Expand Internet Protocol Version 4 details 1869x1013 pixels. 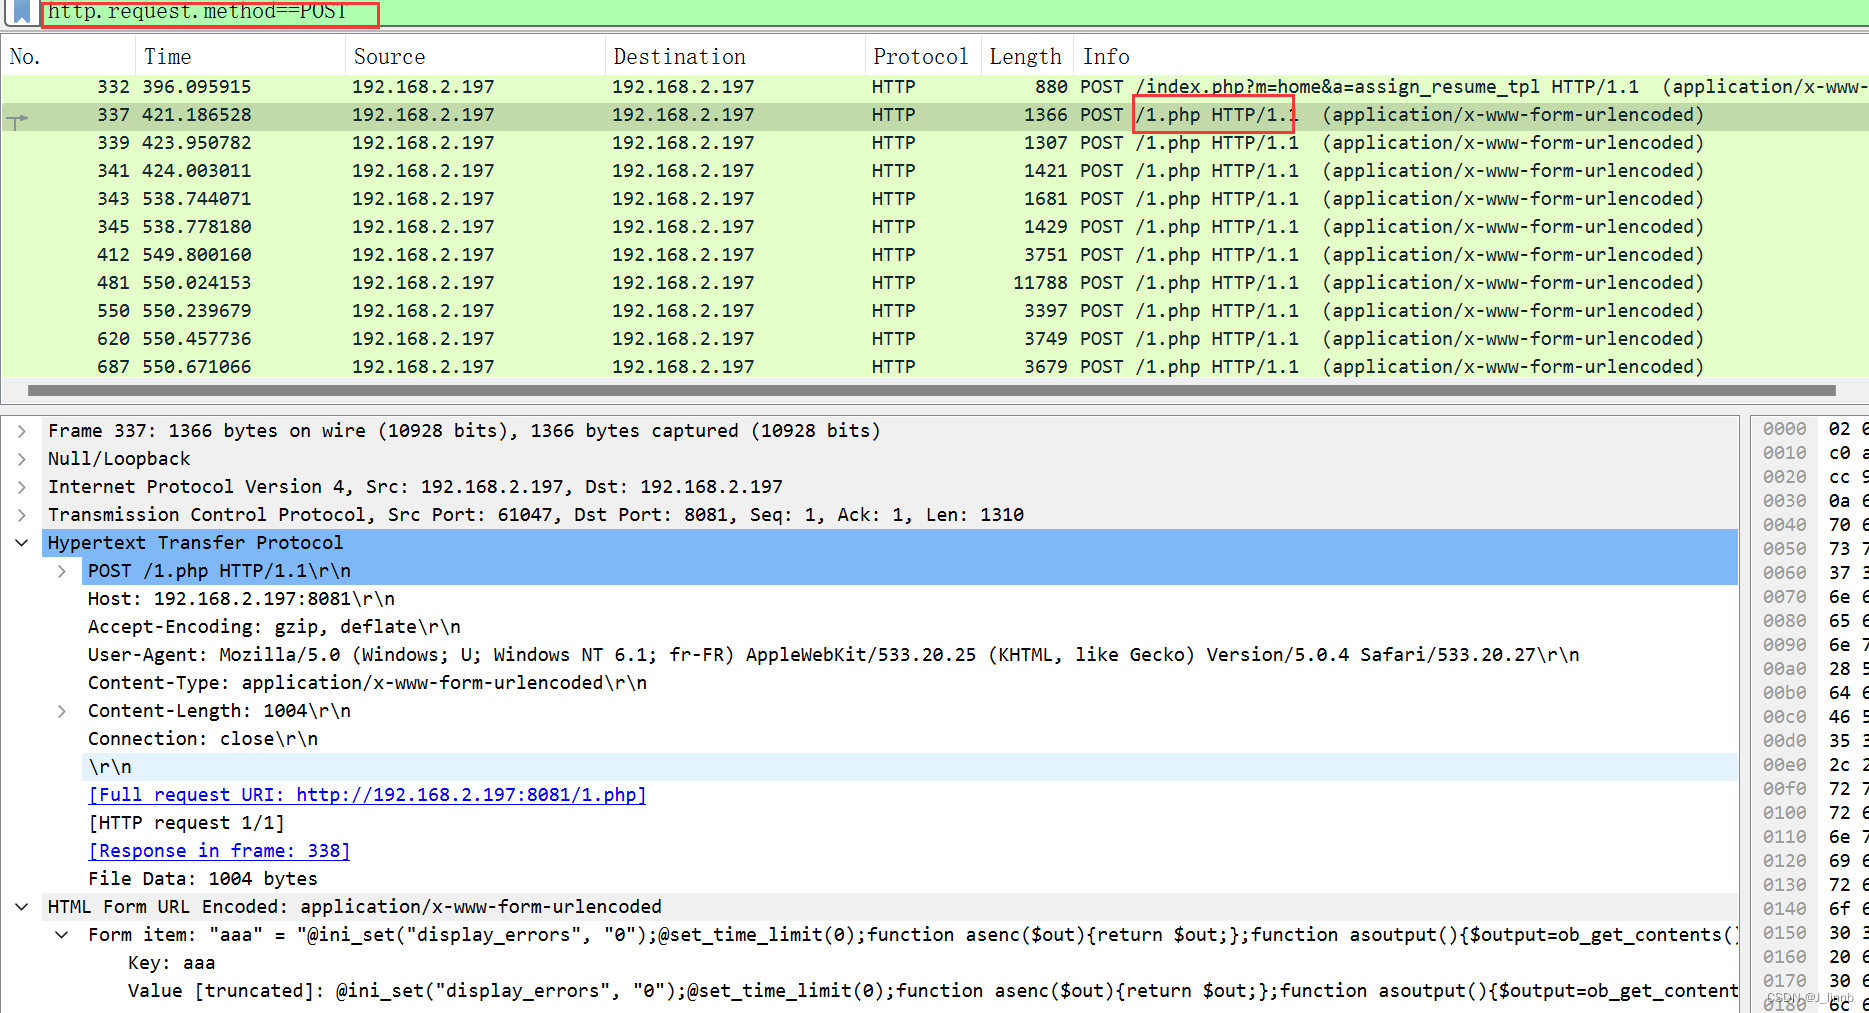pyautogui.click(x=21, y=486)
